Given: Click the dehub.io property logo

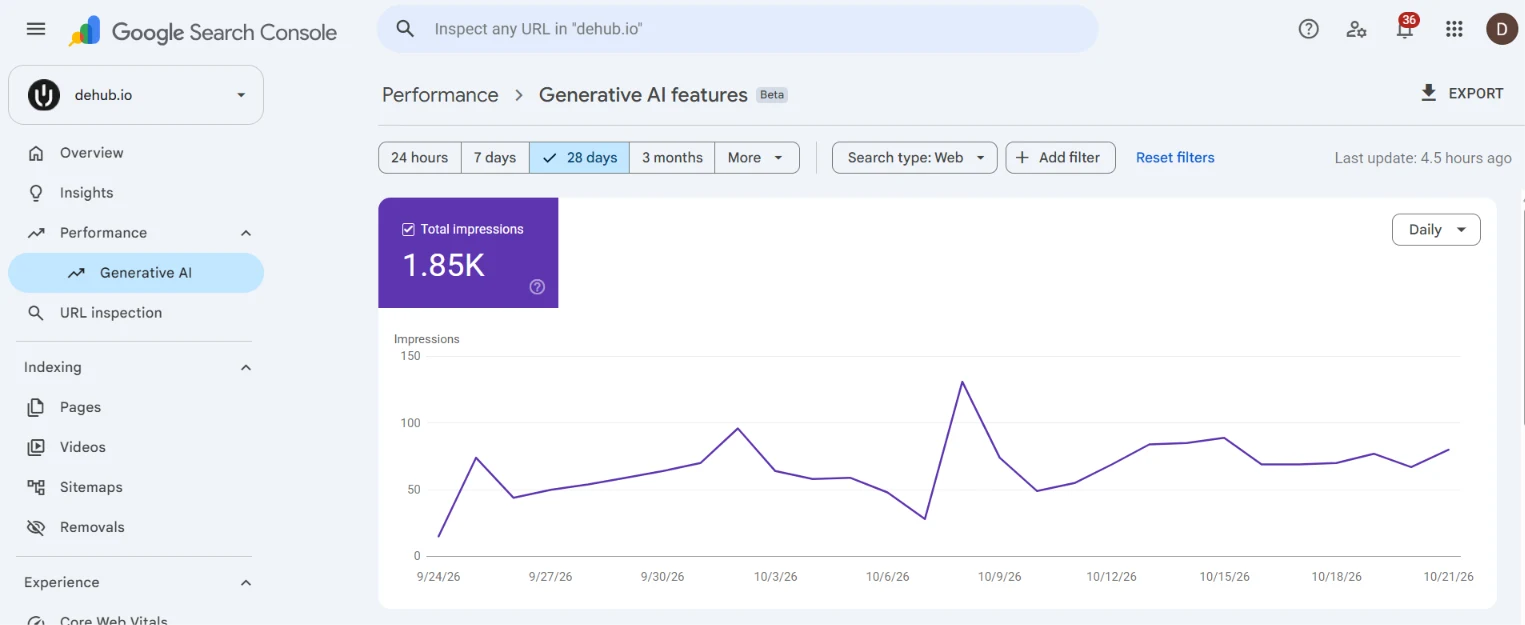Looking at the screenshot, I should 43,95.
